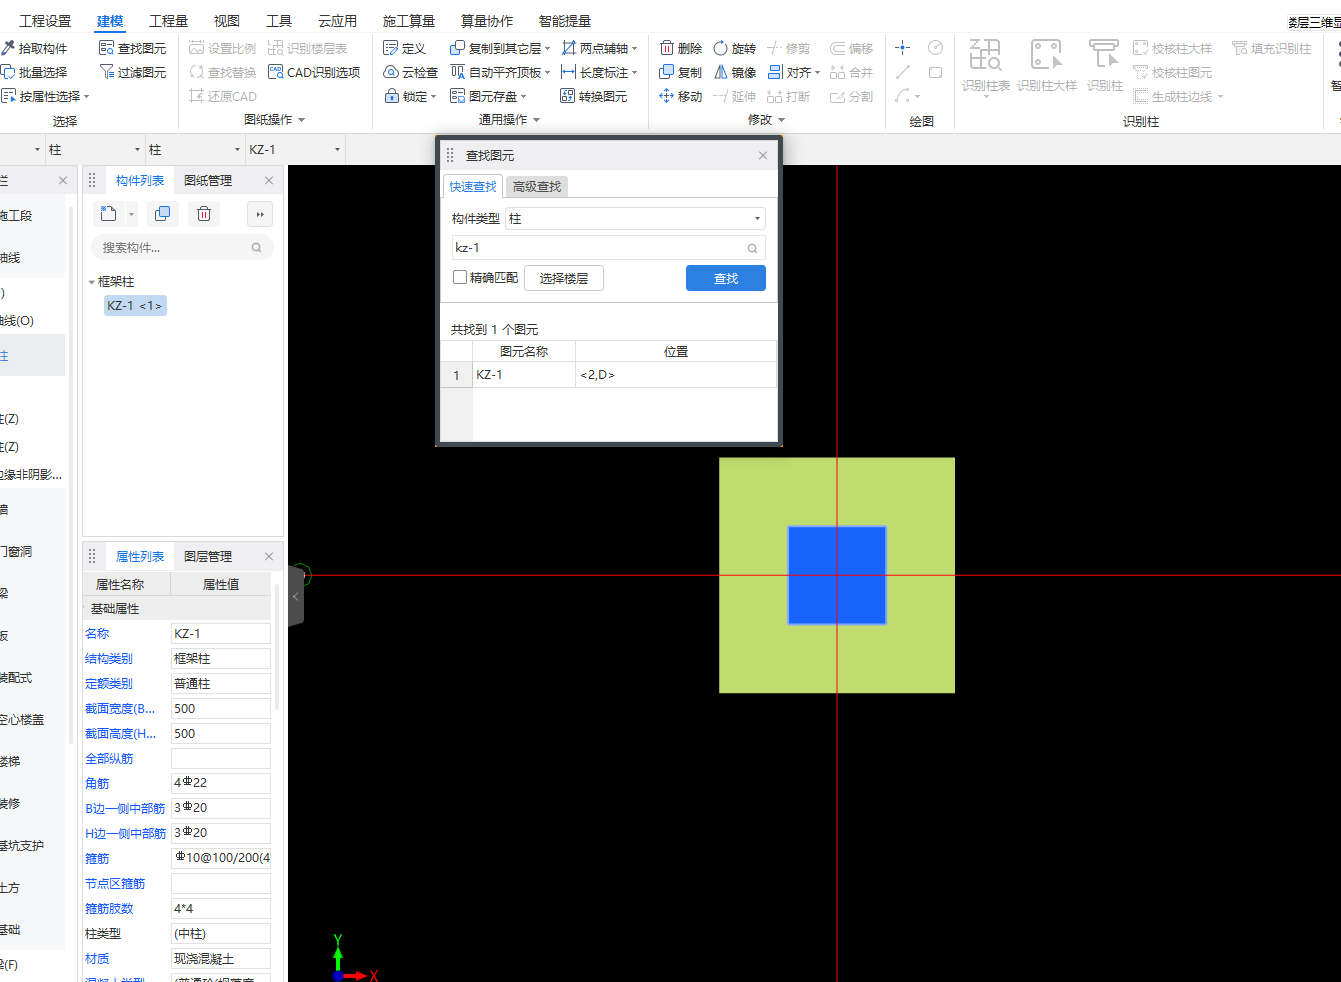Edit the 截面宽度 value field 500

[220, 708]
